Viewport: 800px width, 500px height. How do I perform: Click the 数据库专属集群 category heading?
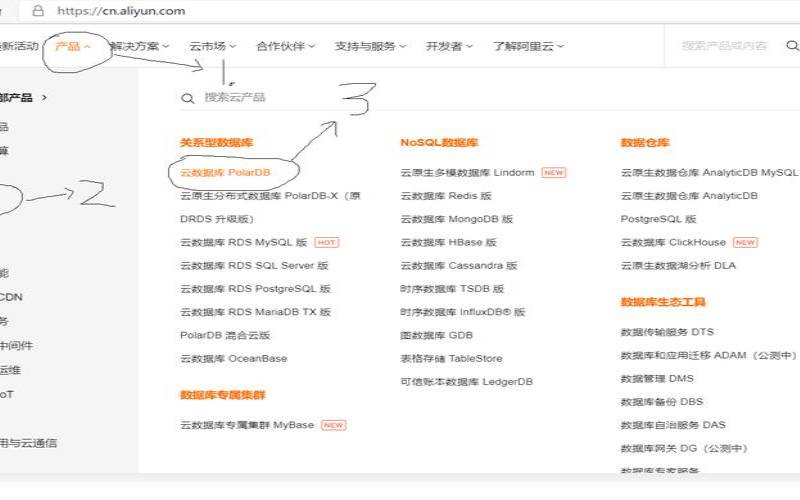[222, 395]
